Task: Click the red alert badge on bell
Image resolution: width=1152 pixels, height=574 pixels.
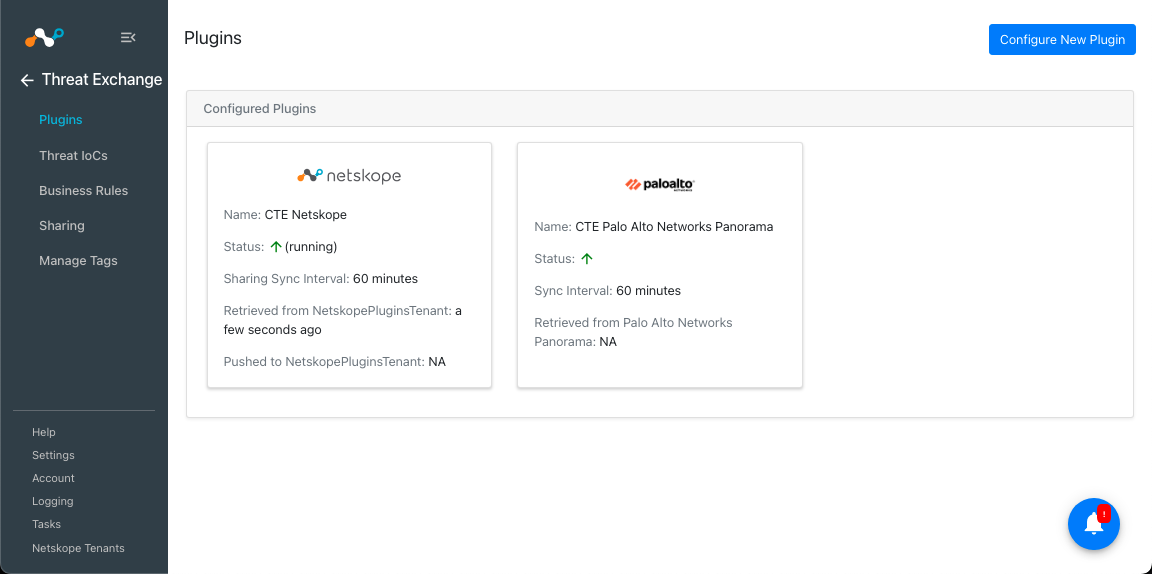Action: pos(1104,514)
